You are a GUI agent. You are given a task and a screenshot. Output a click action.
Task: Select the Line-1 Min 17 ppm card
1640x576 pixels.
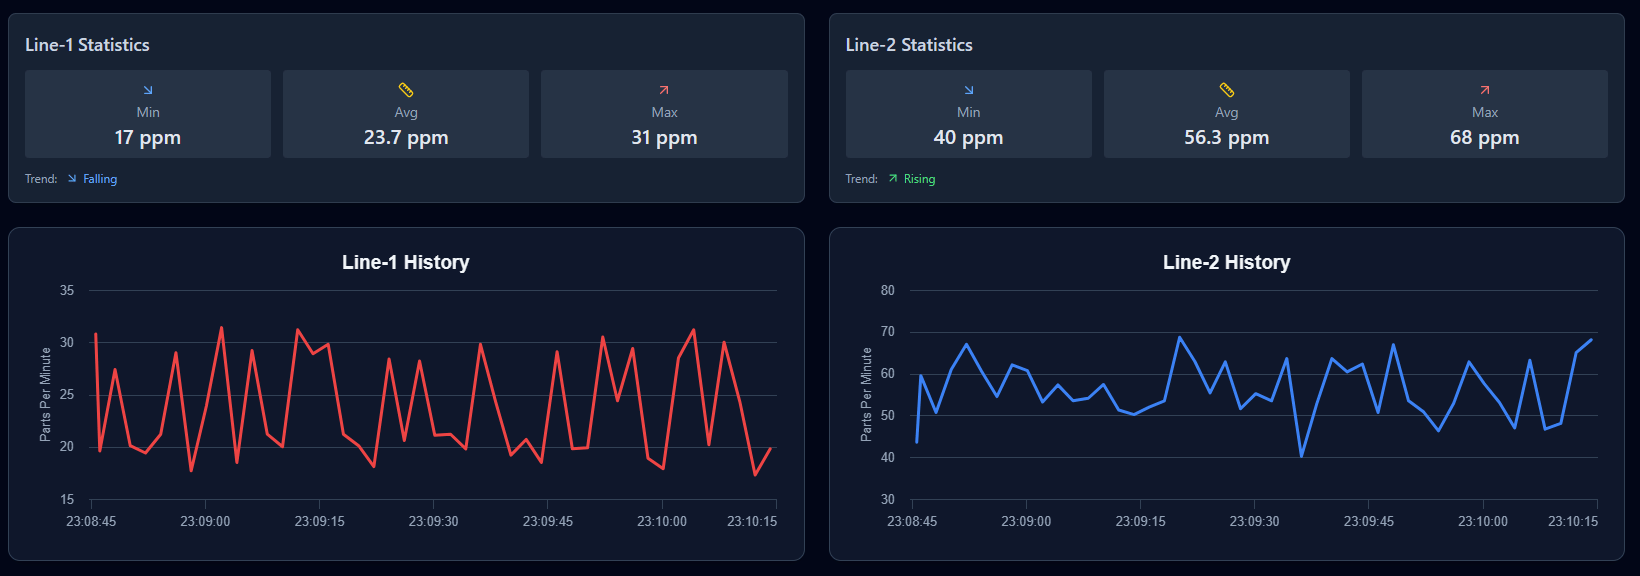[x=148, y=114]
